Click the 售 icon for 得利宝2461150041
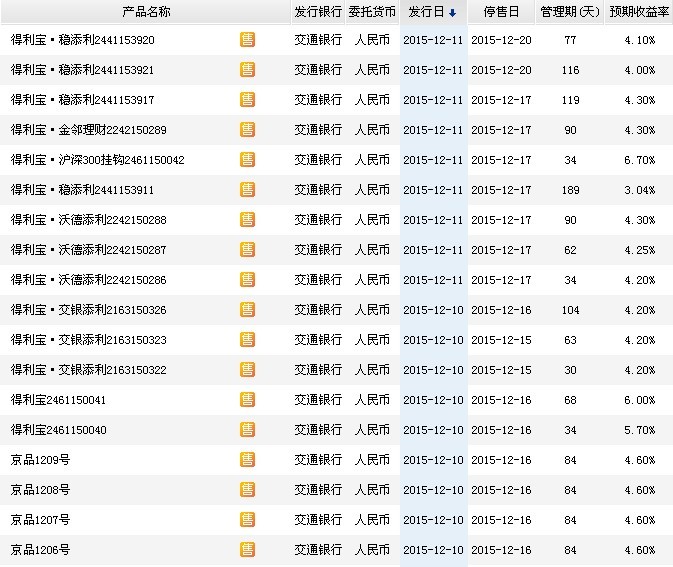 (247, 400)
